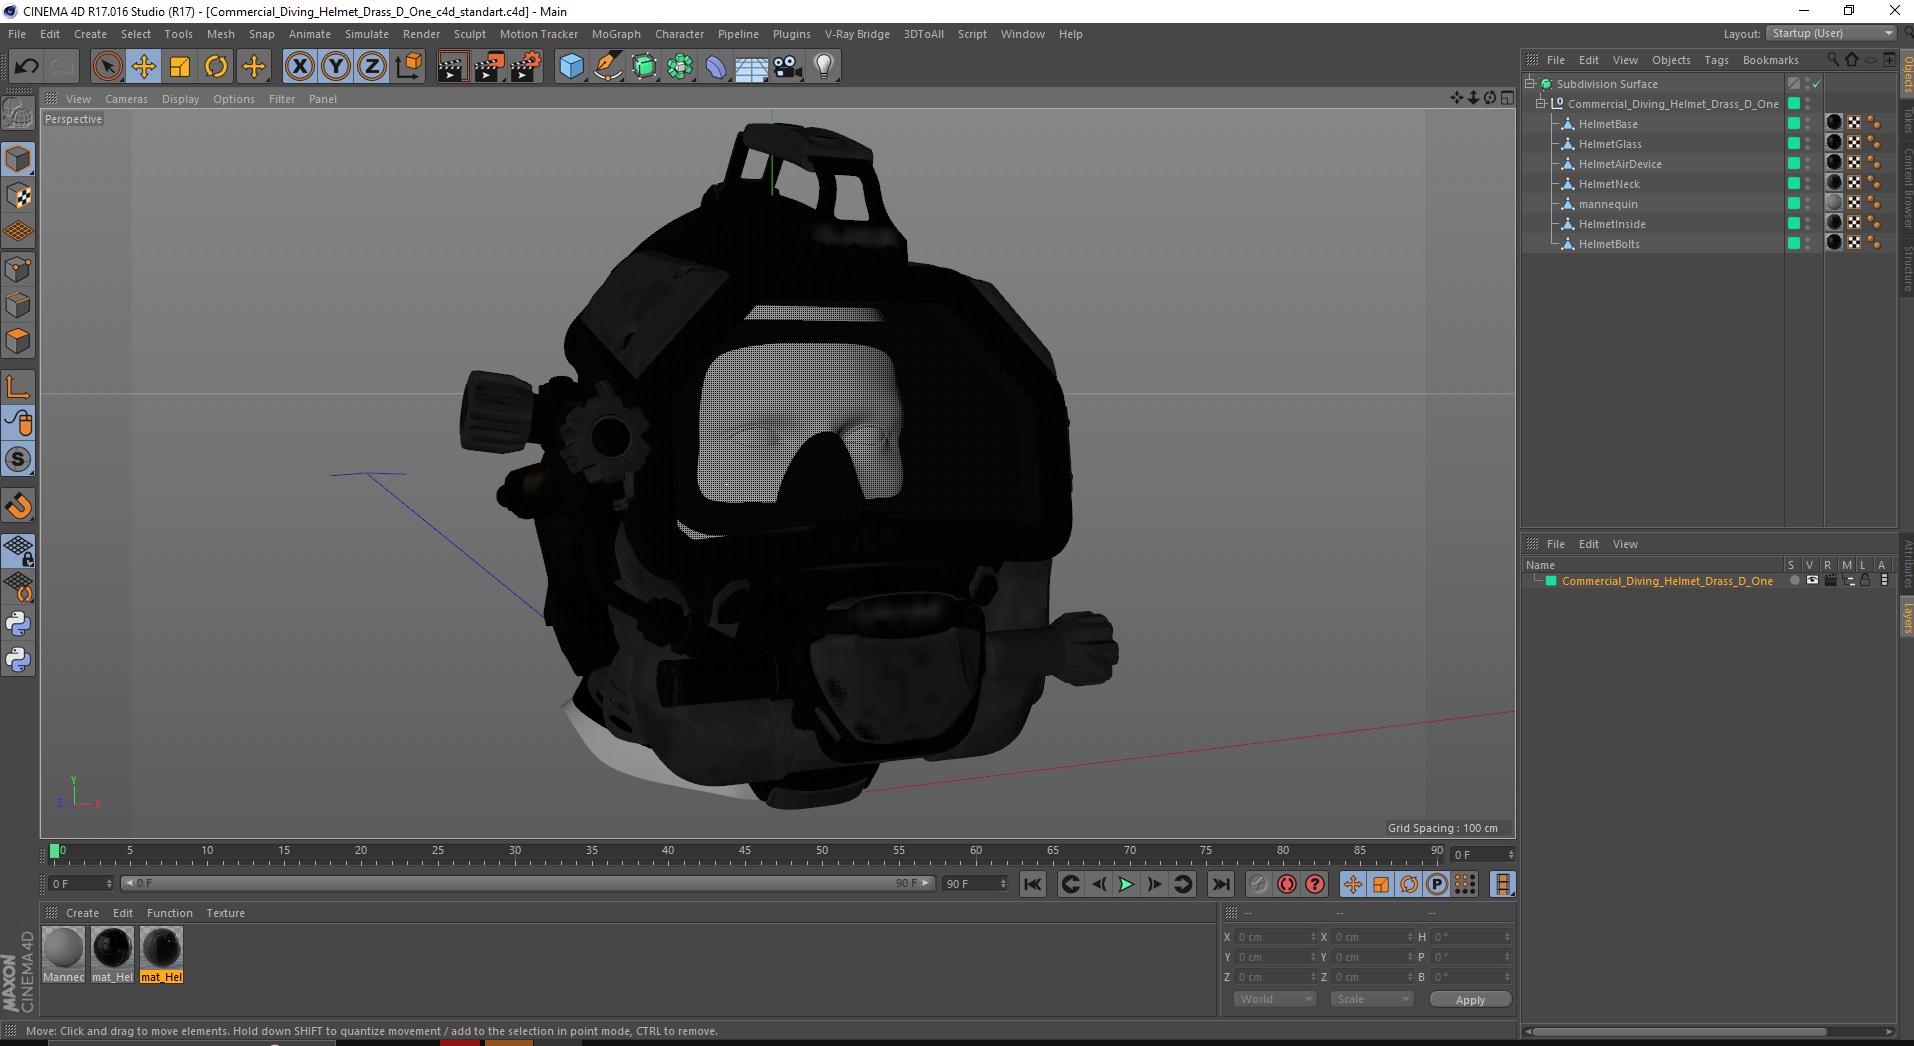
Task: Activate the Rotate tool
Action: coord(216,67)
